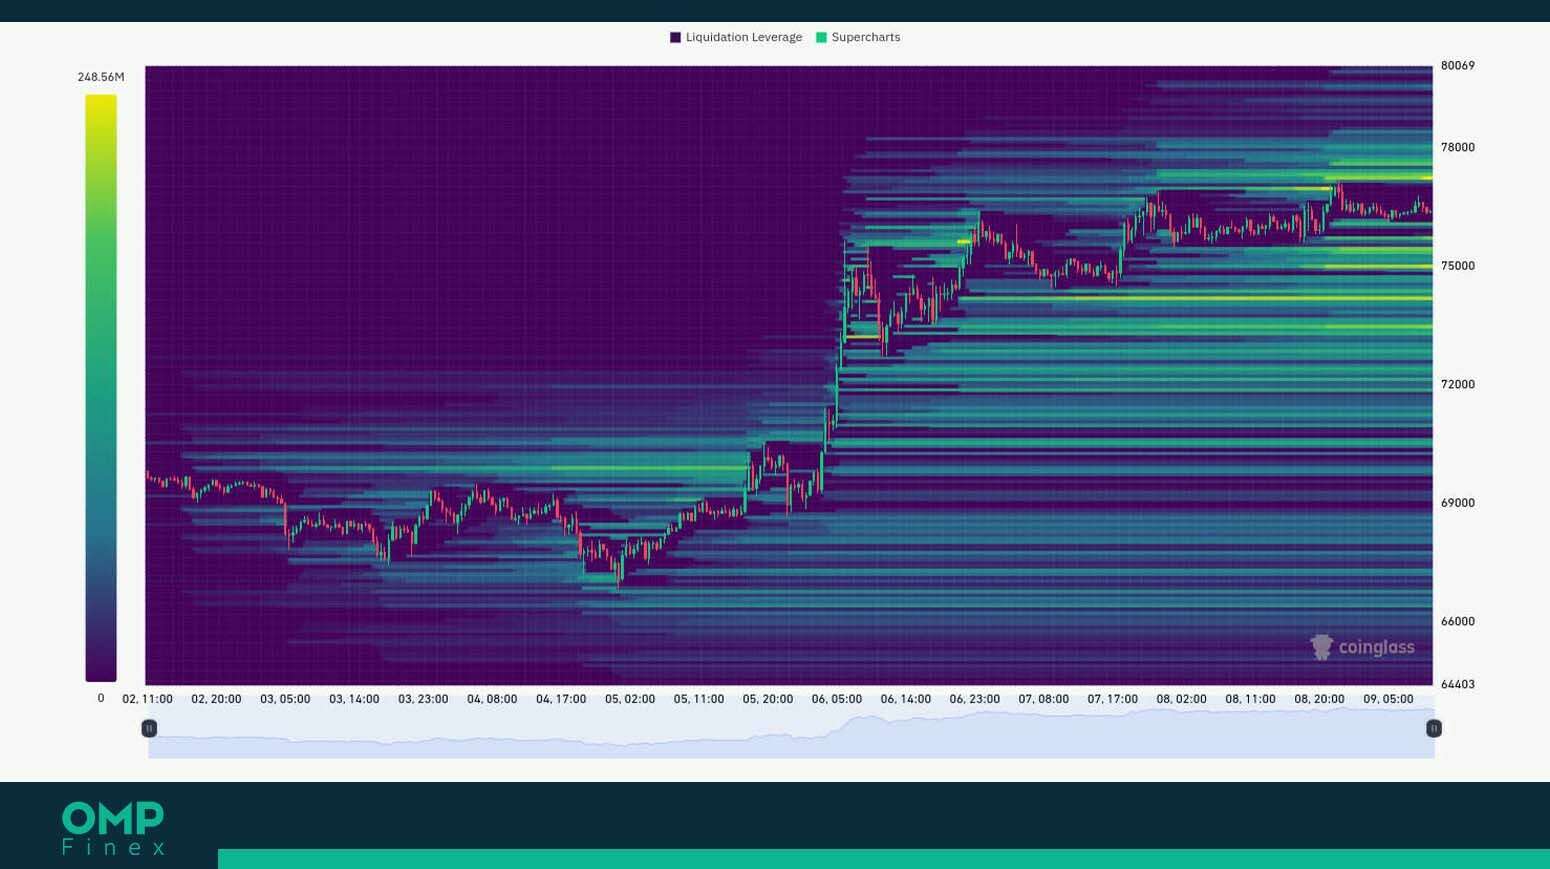Image resolution: width=1550 pixels, height=869 pixels.
Task: Click the 09, 05:00 time axis label
Action: [x=1389, y=699]
